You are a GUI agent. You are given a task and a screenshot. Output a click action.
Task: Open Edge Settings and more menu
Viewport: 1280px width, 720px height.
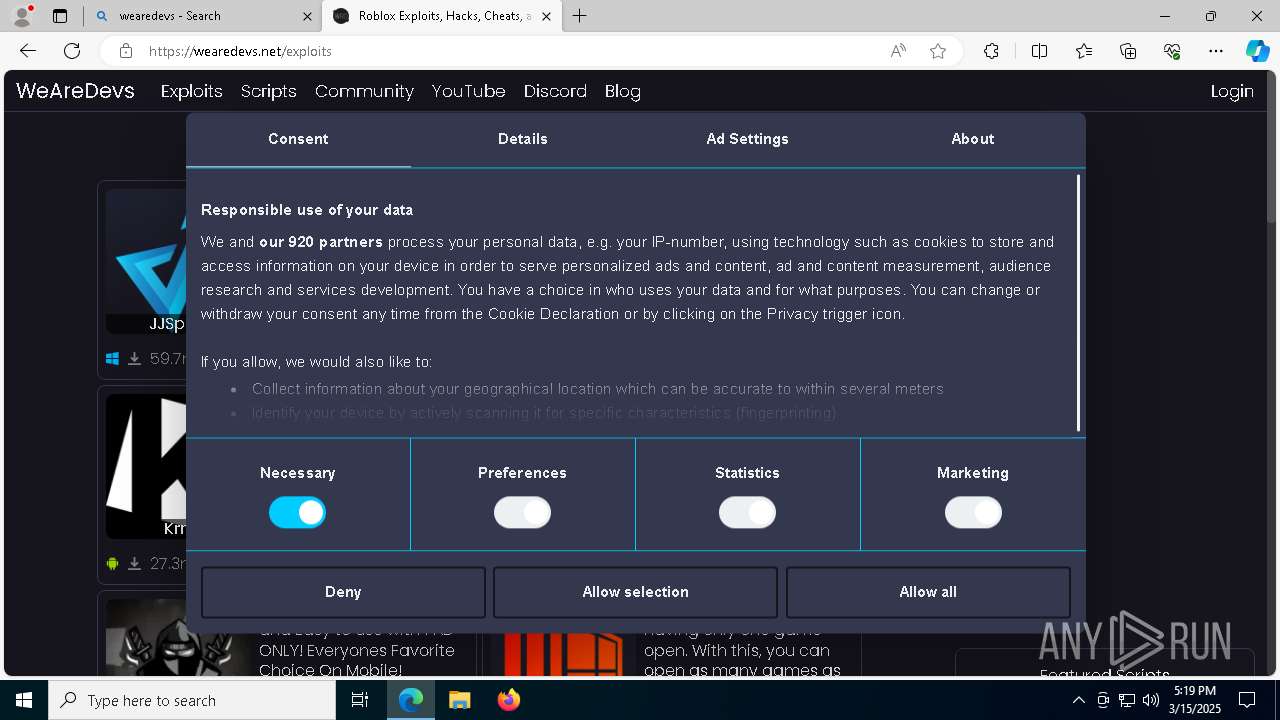[x=1216, y=51]
